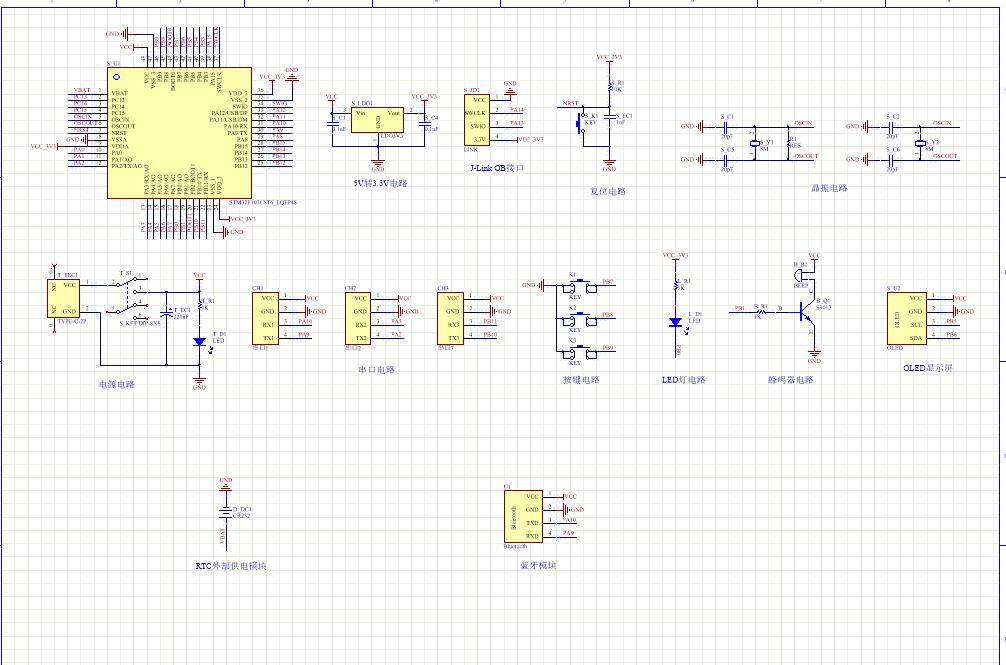Click the RTC外部供电模块 caption label

pos(231,566)
